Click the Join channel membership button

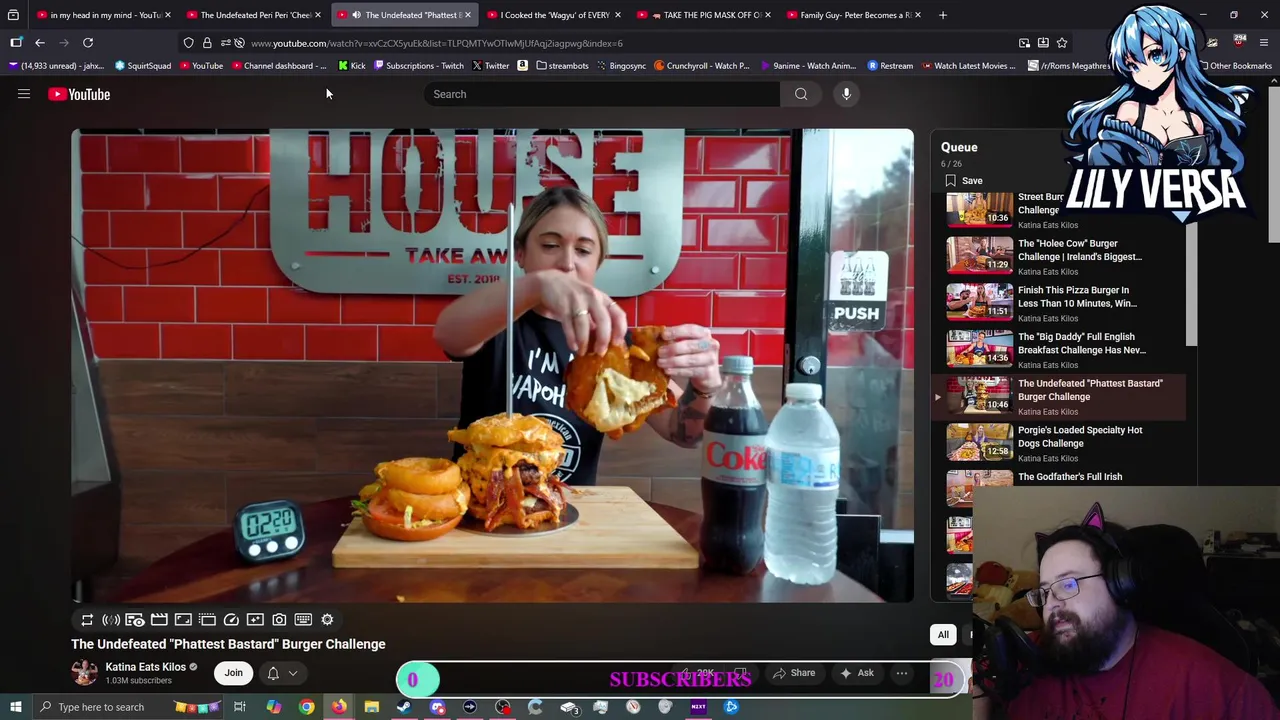pos(233,673)
